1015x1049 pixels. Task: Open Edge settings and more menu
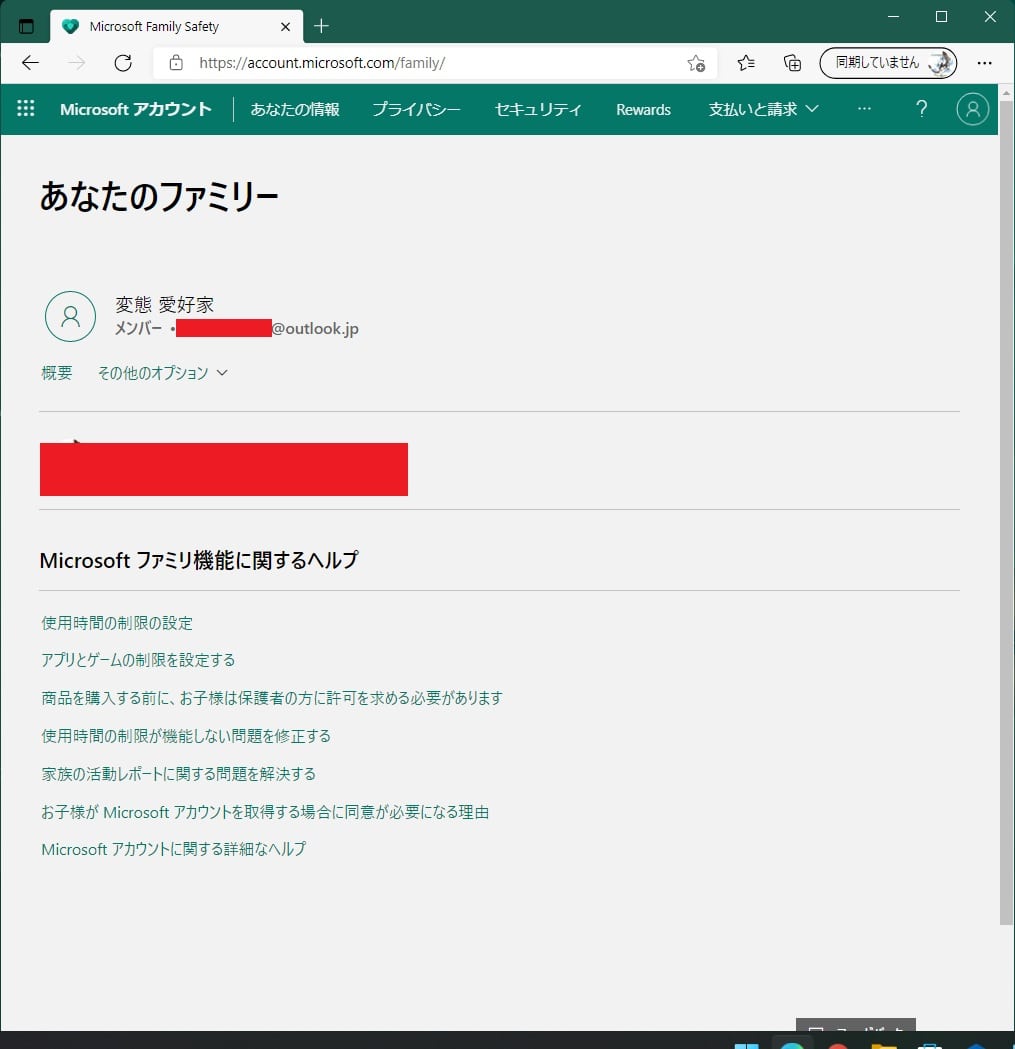984,63
